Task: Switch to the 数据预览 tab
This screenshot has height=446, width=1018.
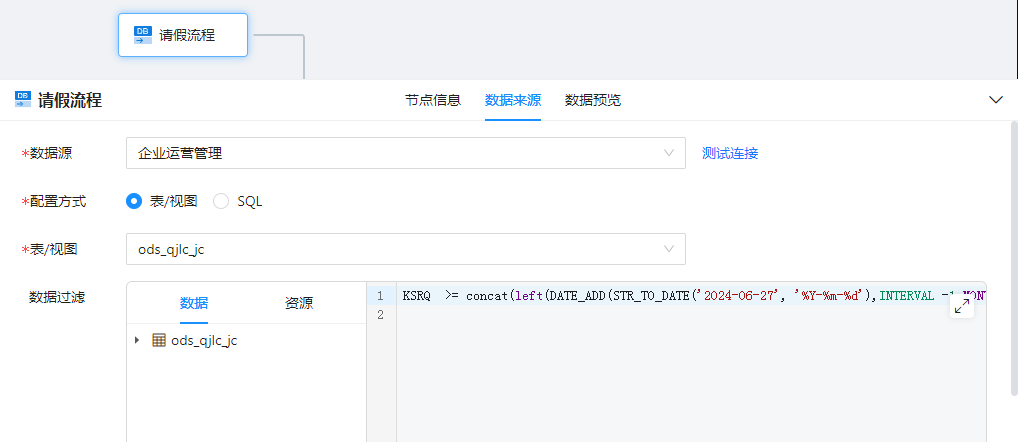Action: tap(592, 100)
